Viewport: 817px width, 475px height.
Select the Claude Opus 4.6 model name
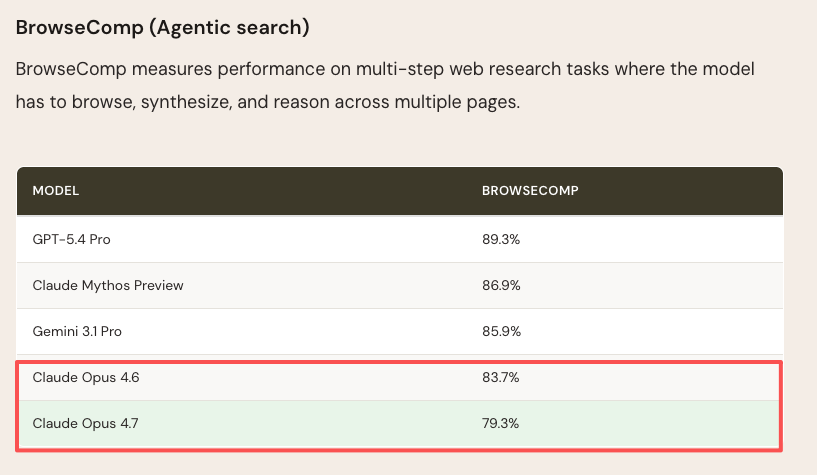click(x=86, y=377)
